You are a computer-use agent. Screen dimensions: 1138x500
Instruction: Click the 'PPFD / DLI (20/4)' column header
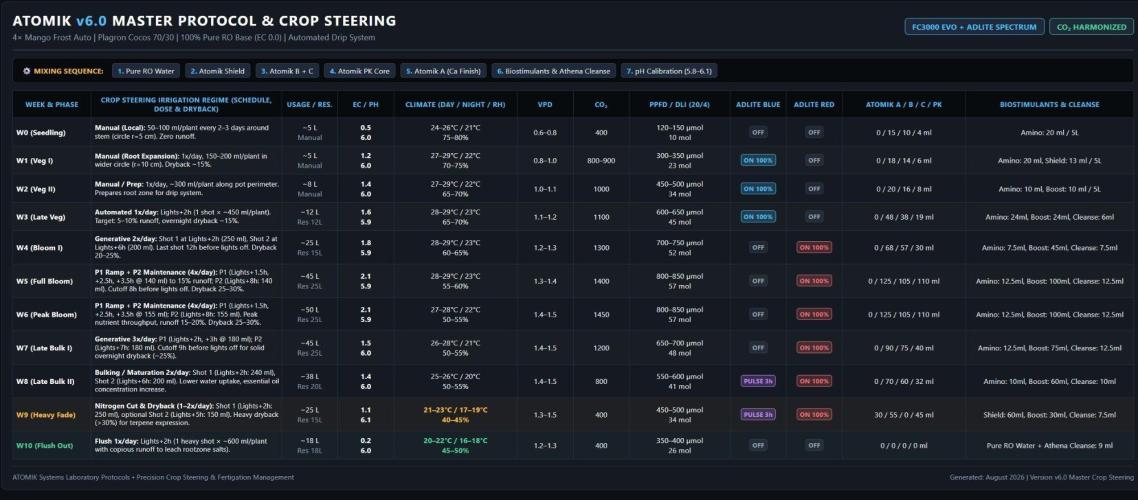[x=679, y=104]
